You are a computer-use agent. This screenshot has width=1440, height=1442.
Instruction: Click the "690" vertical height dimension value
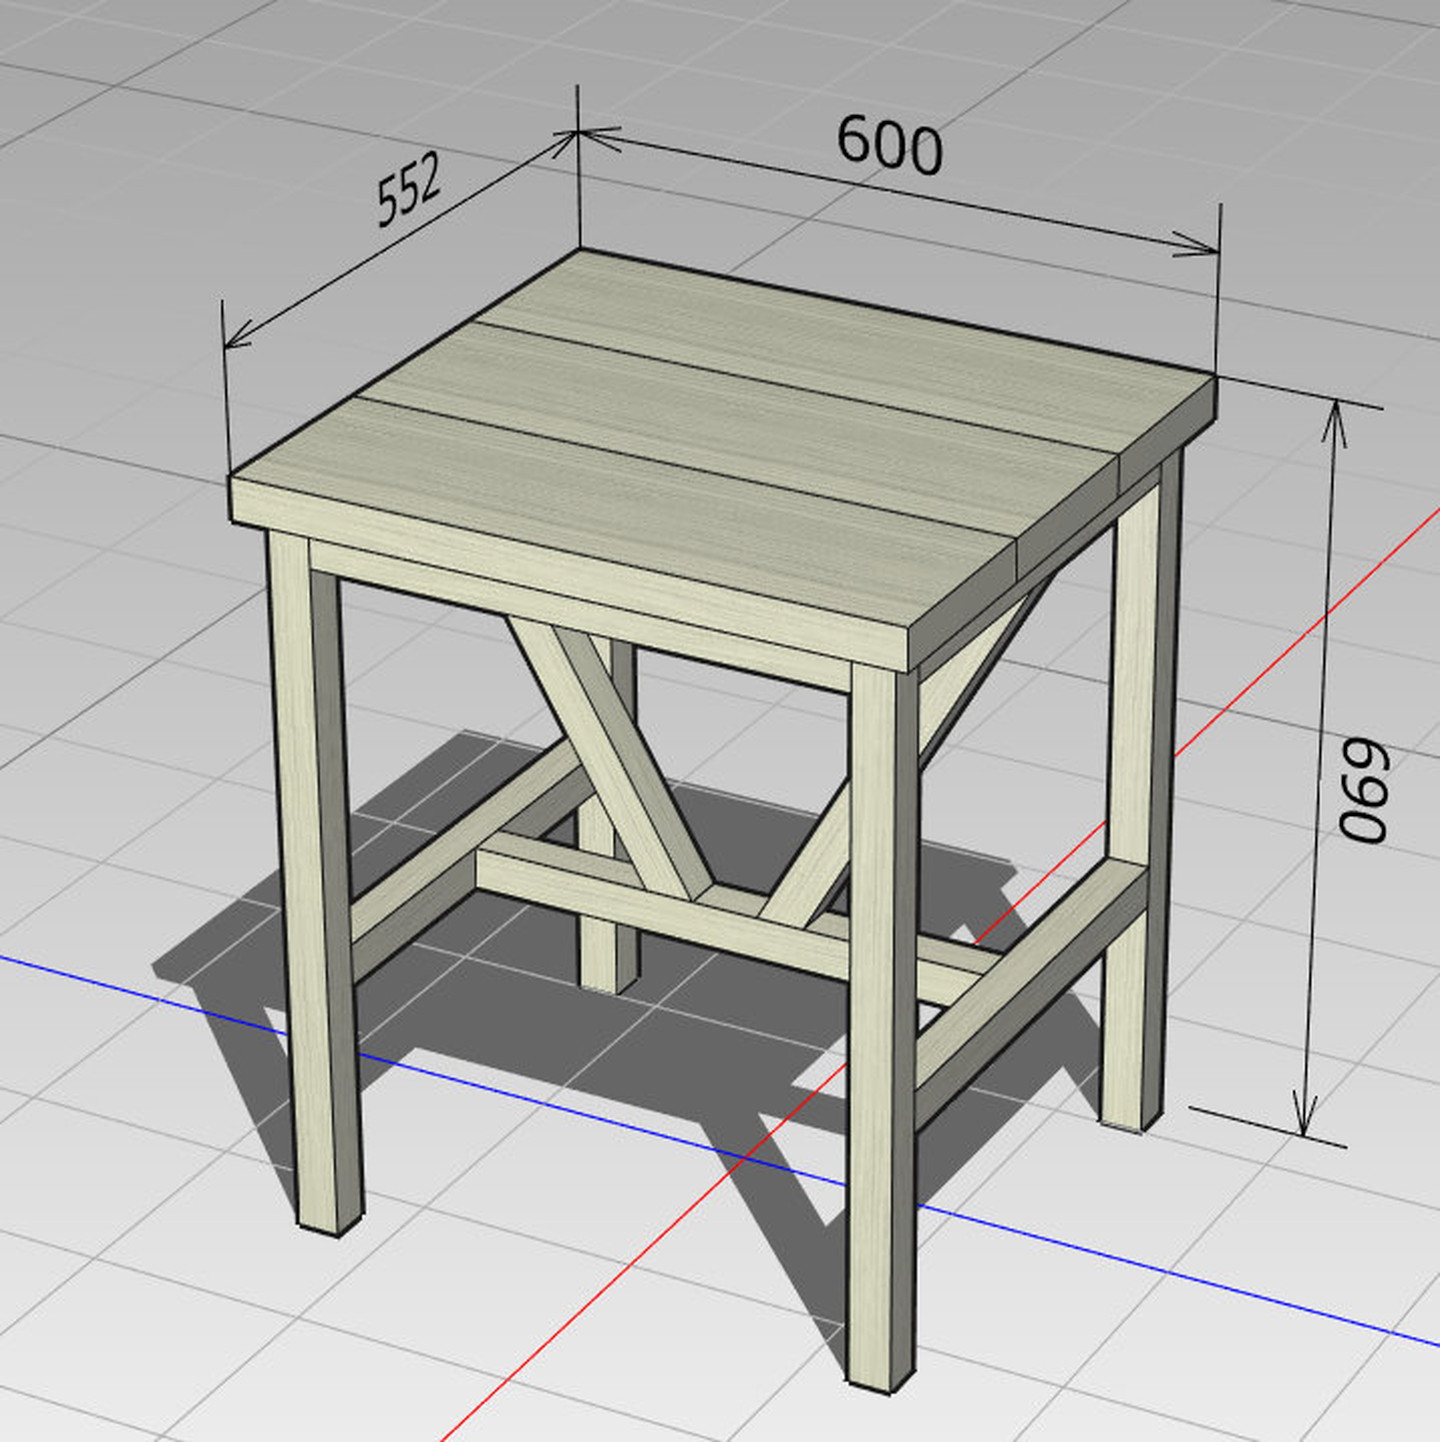pos(1364,791)
